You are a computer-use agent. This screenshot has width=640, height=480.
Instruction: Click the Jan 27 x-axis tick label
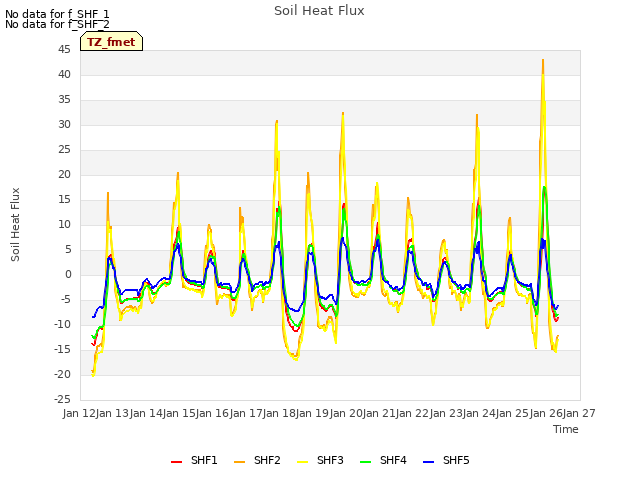579,413
